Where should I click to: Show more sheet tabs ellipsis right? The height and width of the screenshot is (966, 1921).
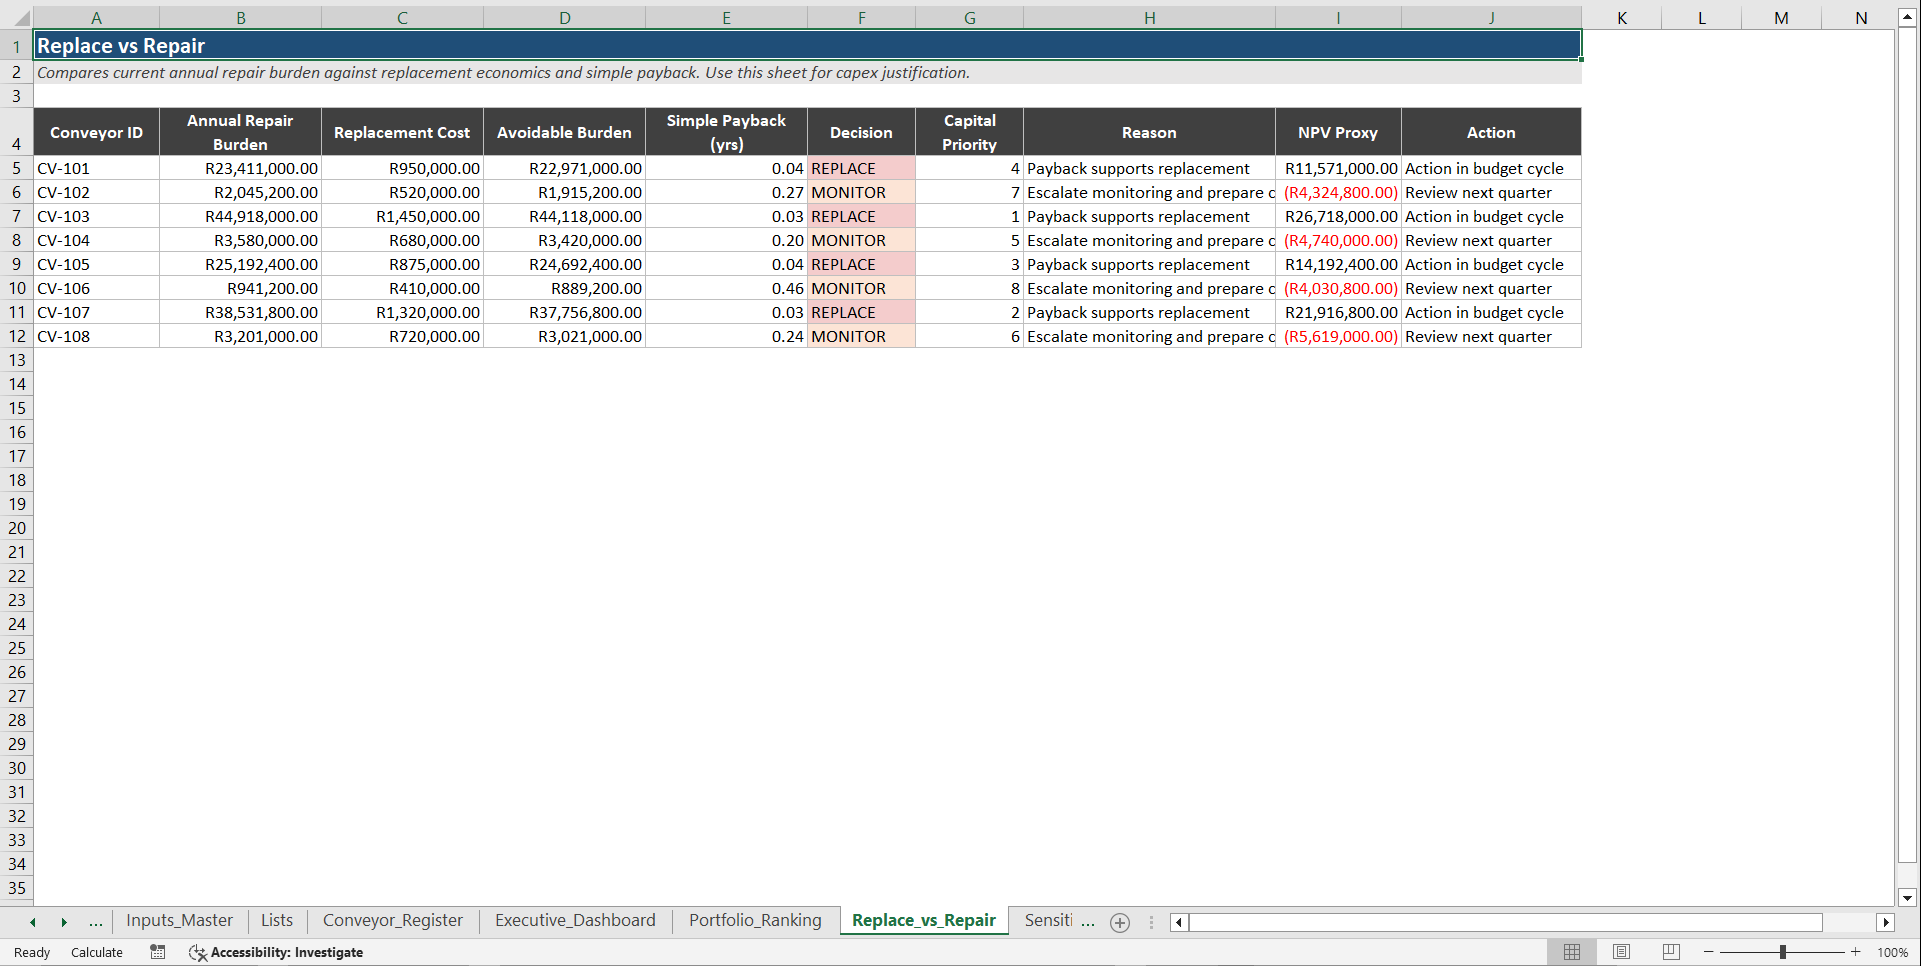pos(1088,921)
